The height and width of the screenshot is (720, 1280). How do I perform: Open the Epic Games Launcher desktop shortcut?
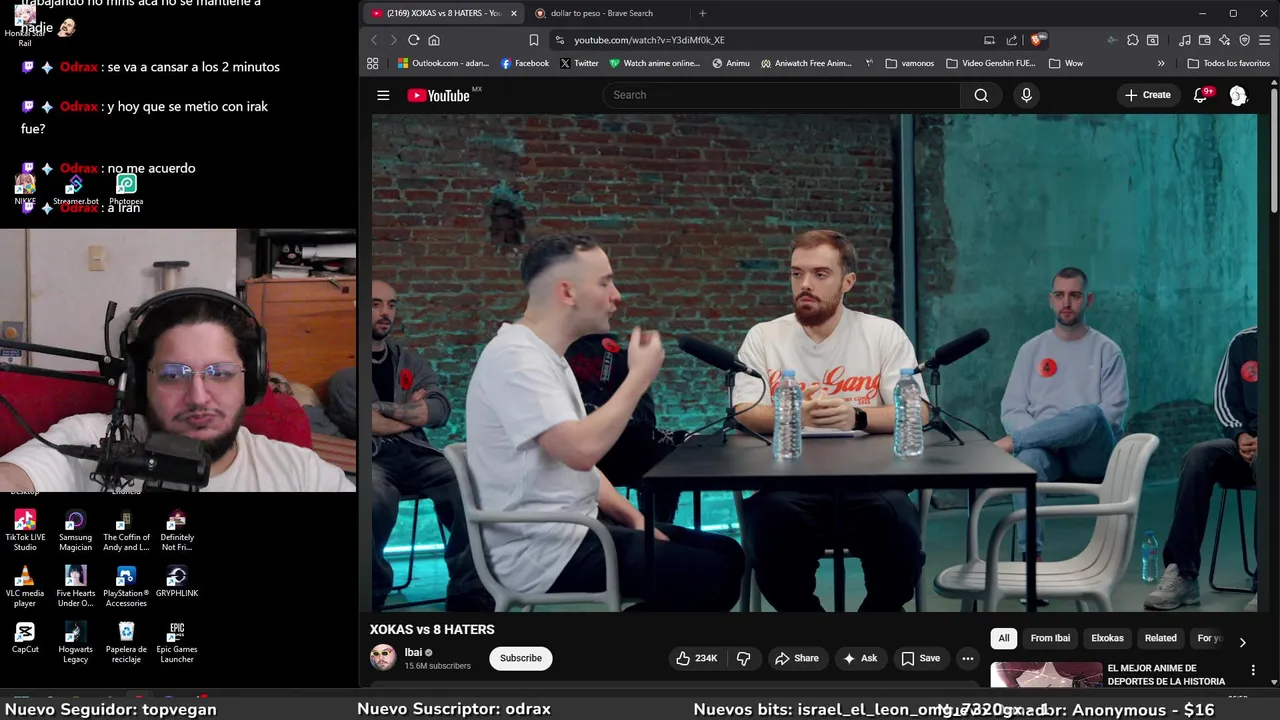177,642
